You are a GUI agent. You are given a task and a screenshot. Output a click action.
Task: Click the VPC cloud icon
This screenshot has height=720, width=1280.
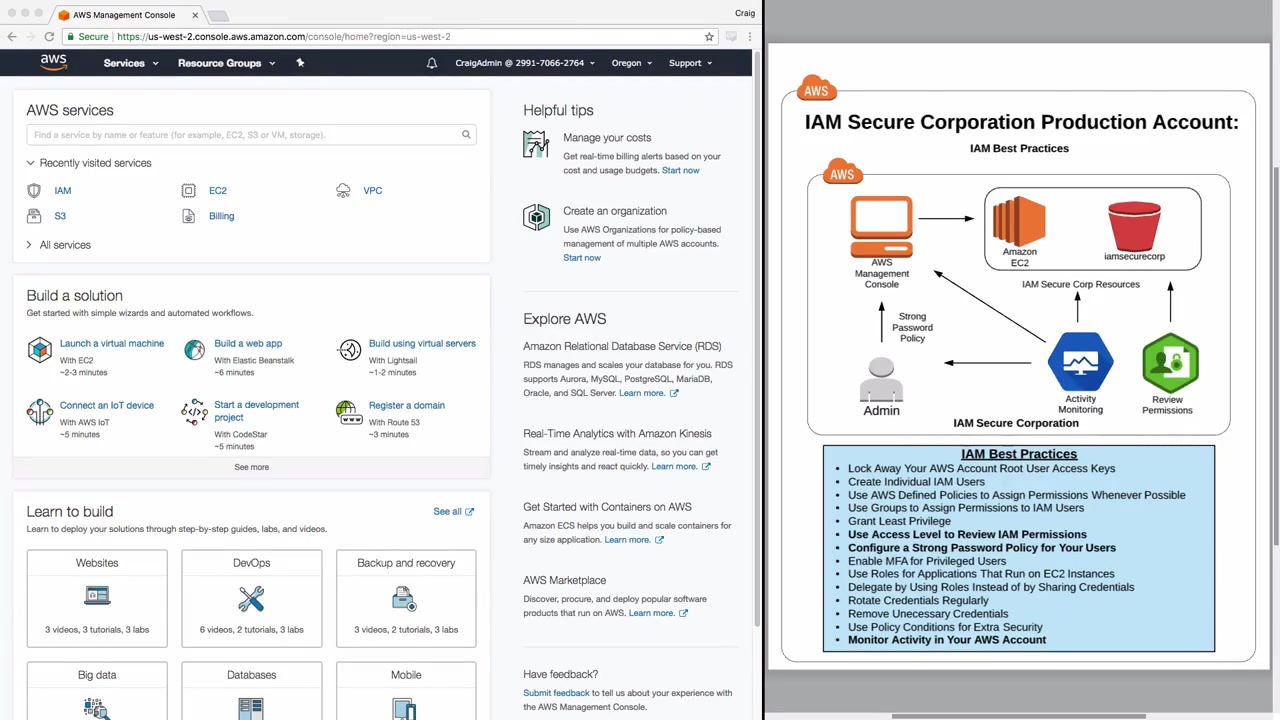pos(343,190)
